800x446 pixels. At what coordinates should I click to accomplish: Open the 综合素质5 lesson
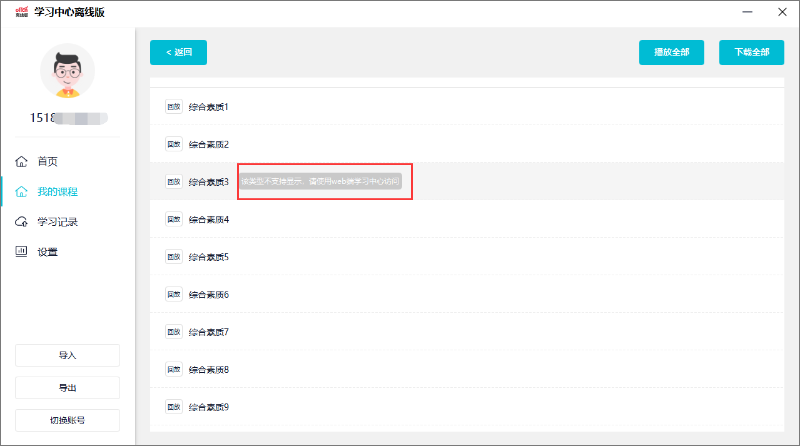click(209, 257)
